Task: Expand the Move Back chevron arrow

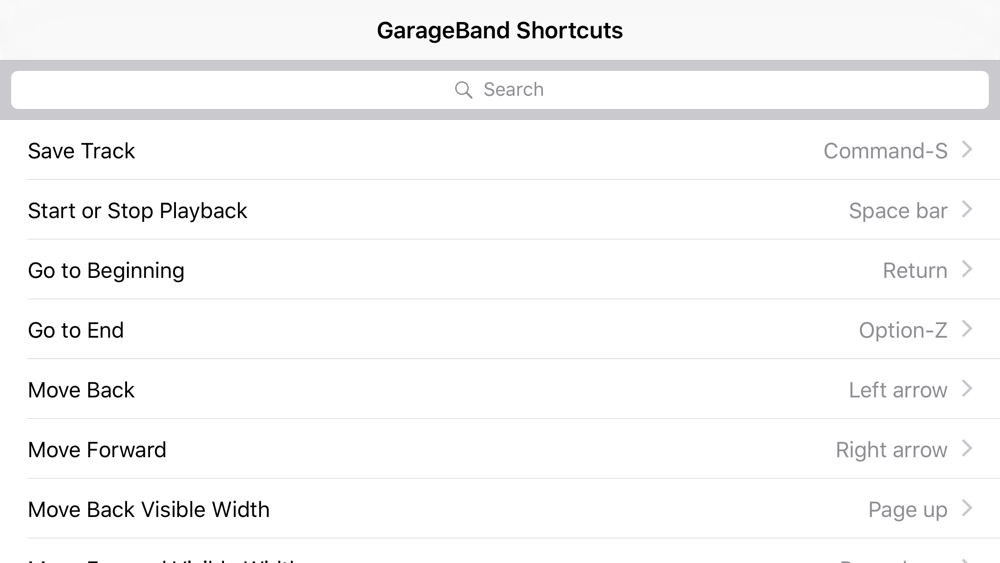Action: pos(967,389)
